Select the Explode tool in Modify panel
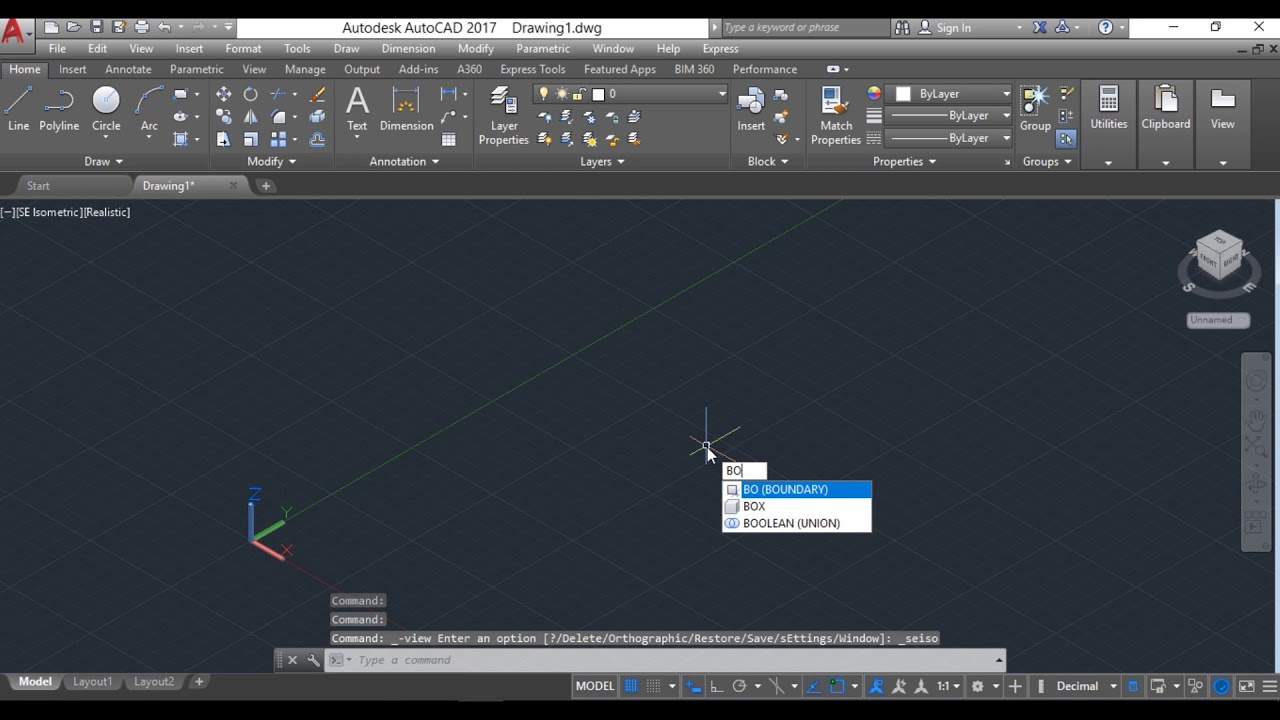 coord(317,117)
